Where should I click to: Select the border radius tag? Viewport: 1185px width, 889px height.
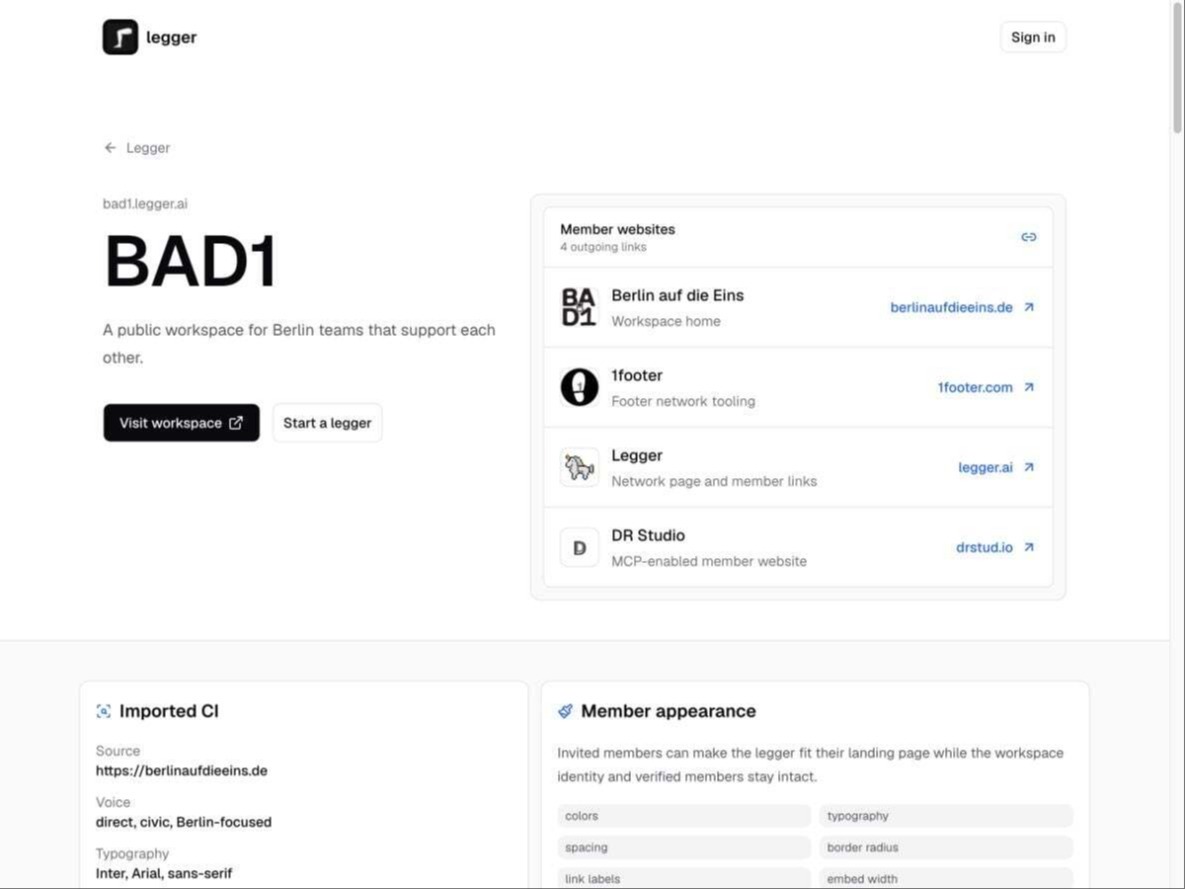[945, 847]
